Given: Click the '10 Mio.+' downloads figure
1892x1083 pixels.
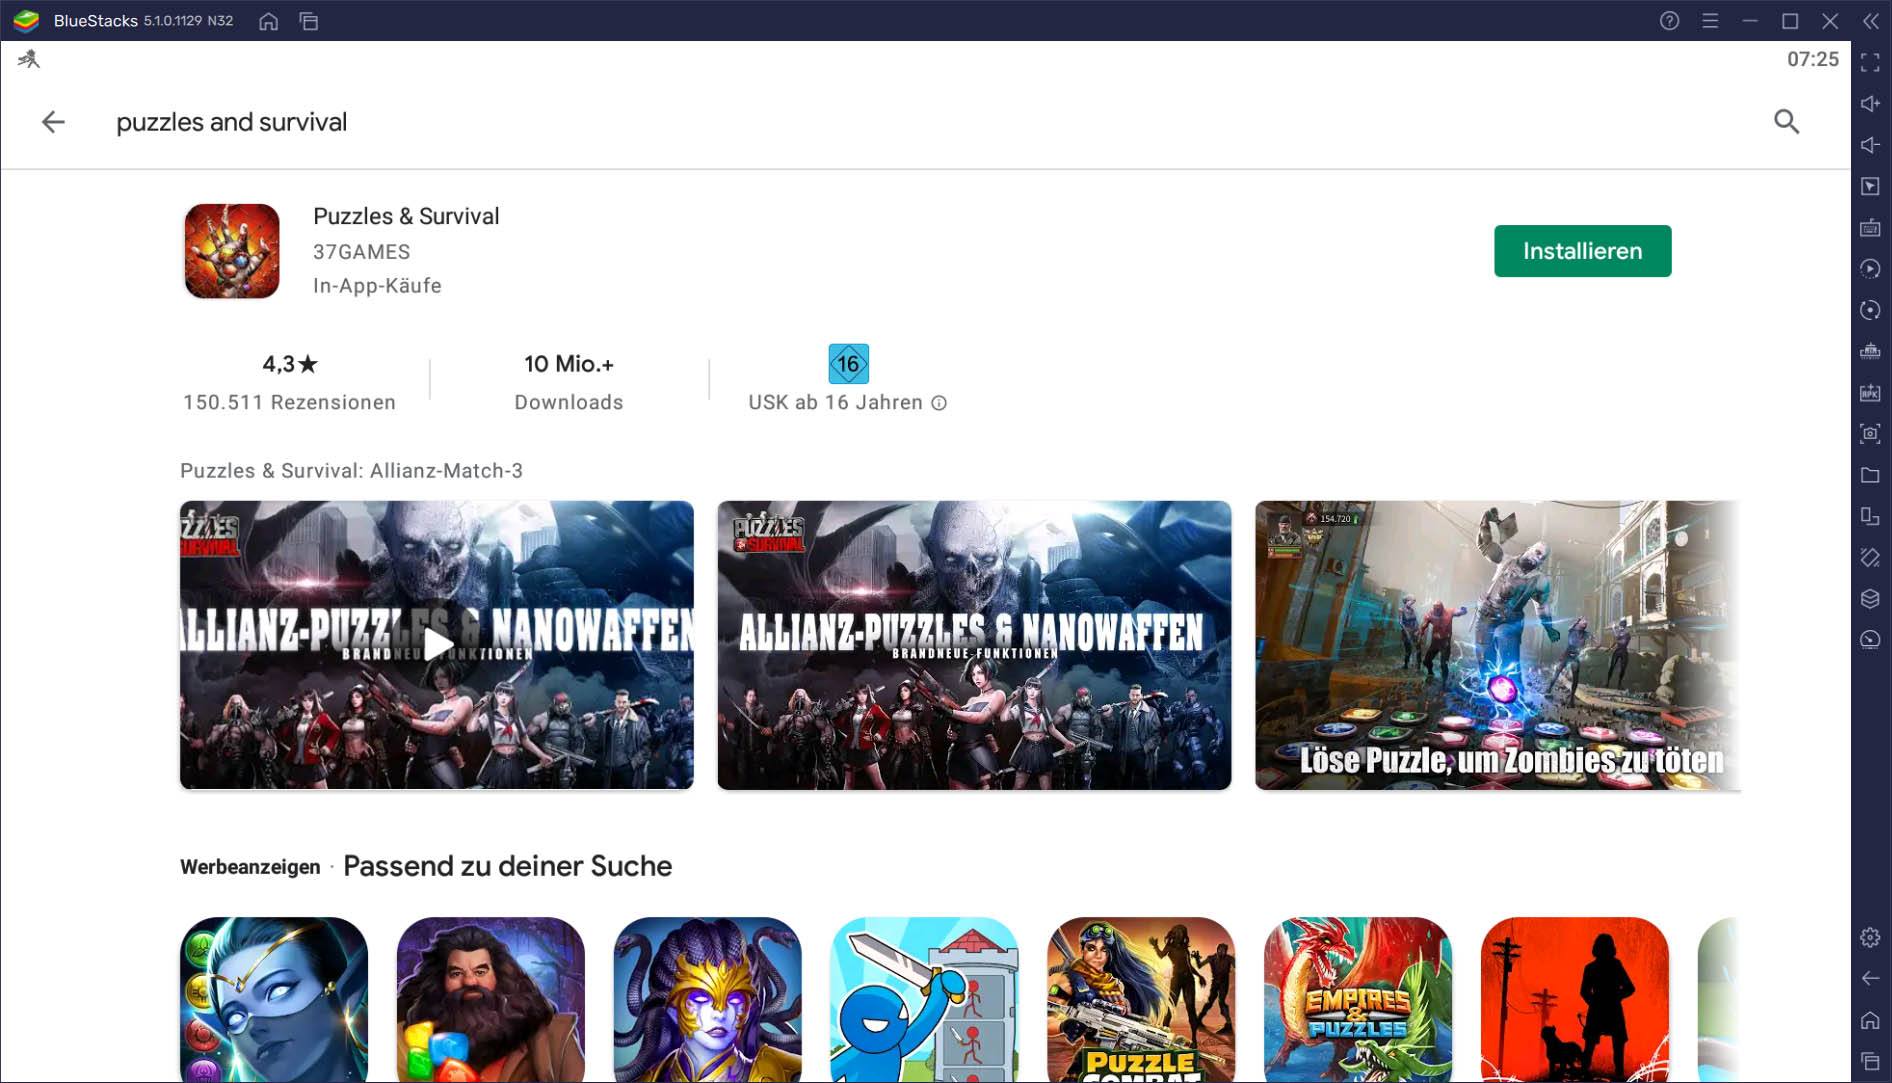Looking at the screenshot, I should click(569, 364).
